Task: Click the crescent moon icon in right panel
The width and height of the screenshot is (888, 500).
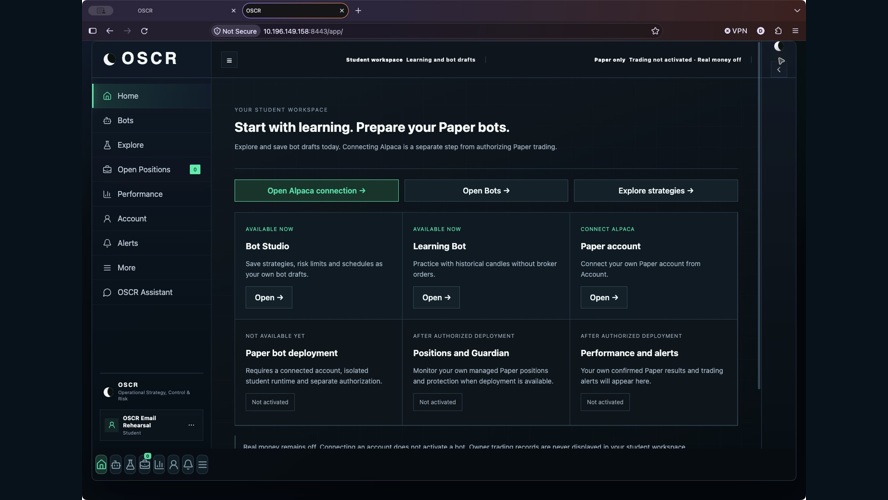Action: click(x=778, y=46)
